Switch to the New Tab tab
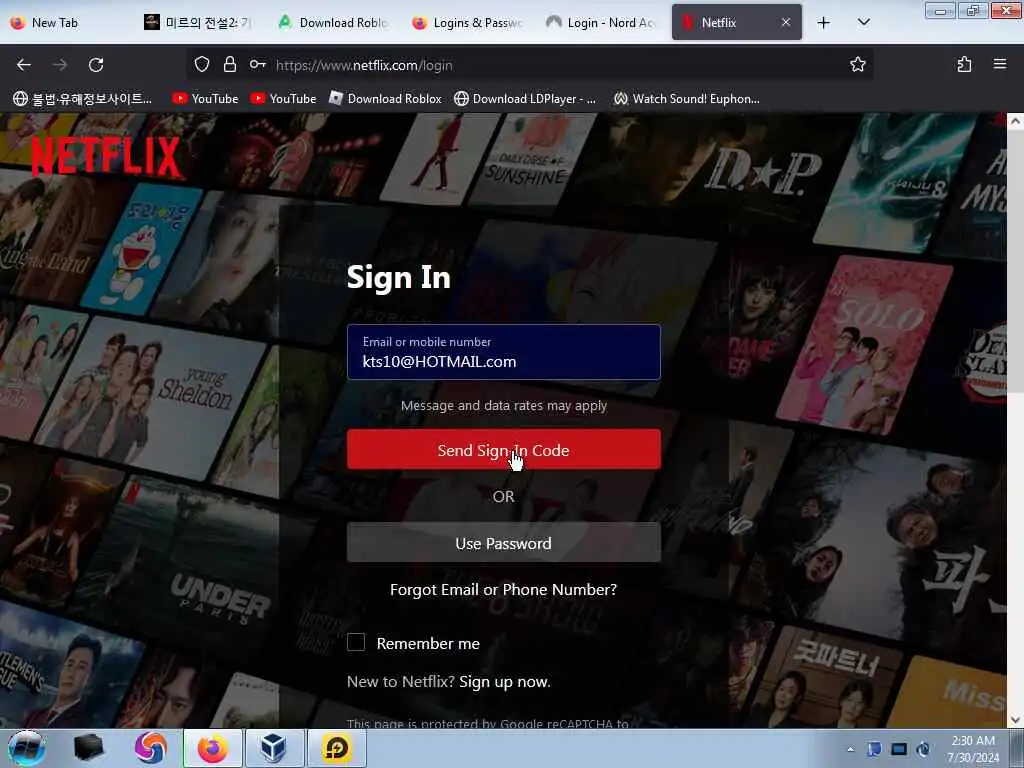Image resolution: width=1024 pixels, height=768 pixels. pyautogui.click(x=65, y=22)
